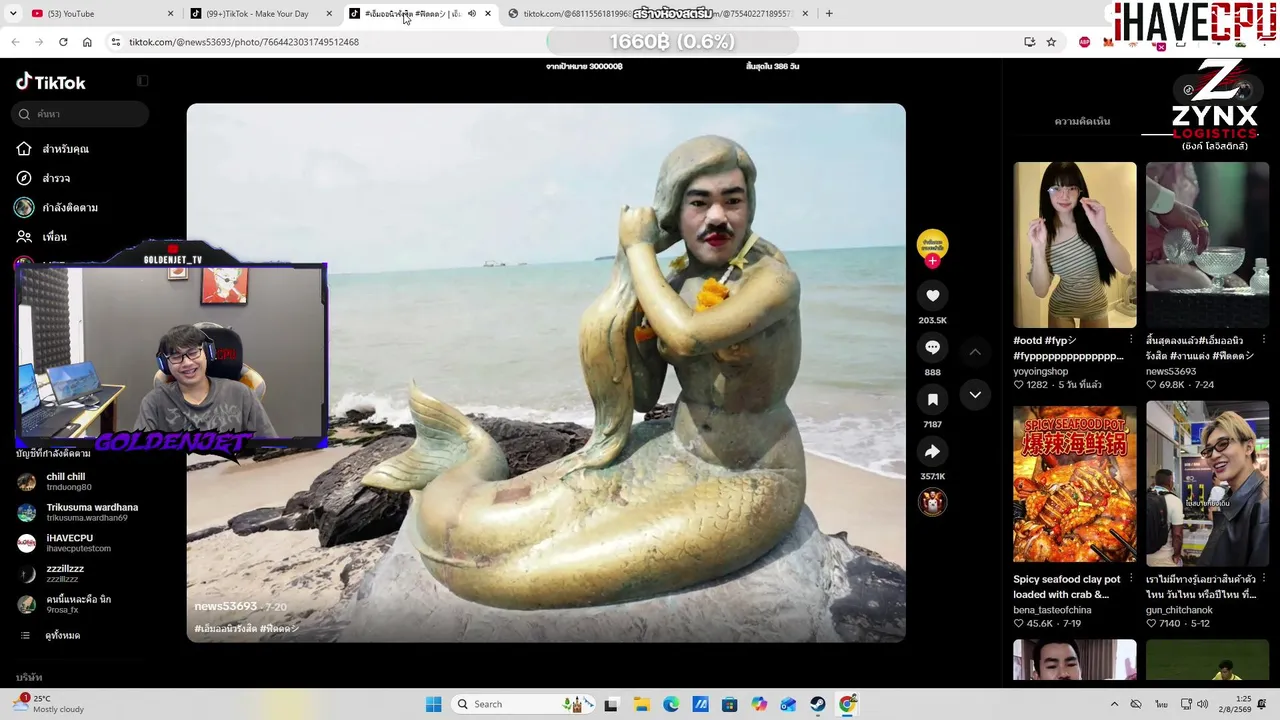Open the crystal glass video thumbnail by news53693
Screen dimensions: 1280x720
pyautogui.click(x=1207, y=245)
